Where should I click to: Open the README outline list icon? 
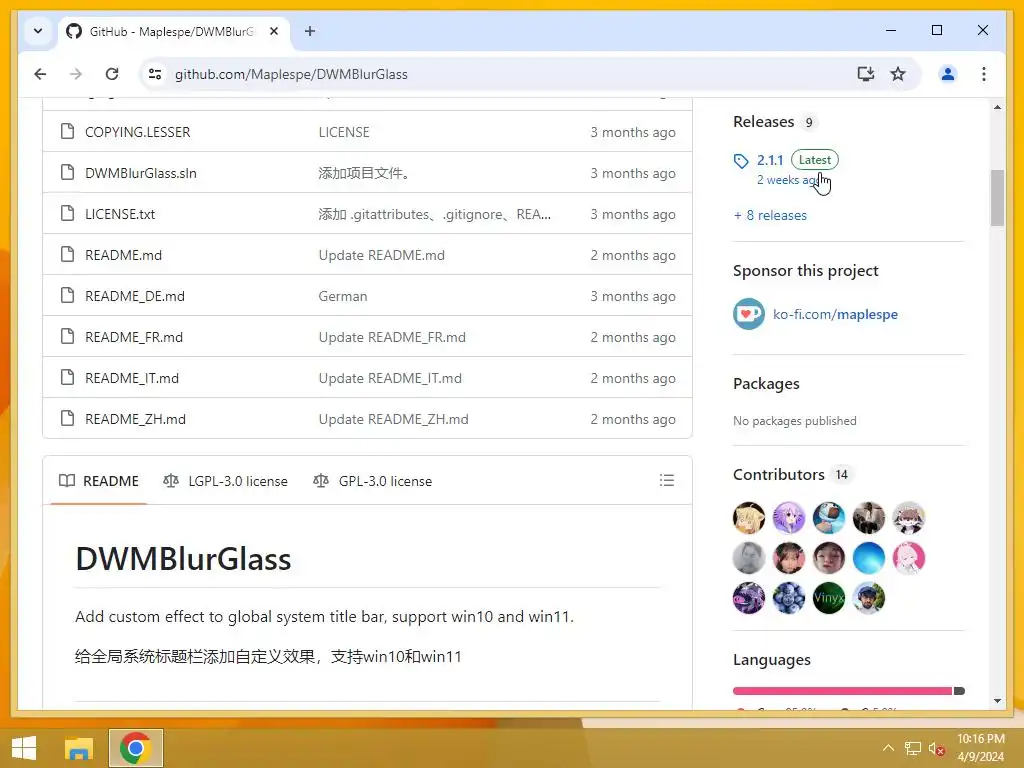click(667, 481)
